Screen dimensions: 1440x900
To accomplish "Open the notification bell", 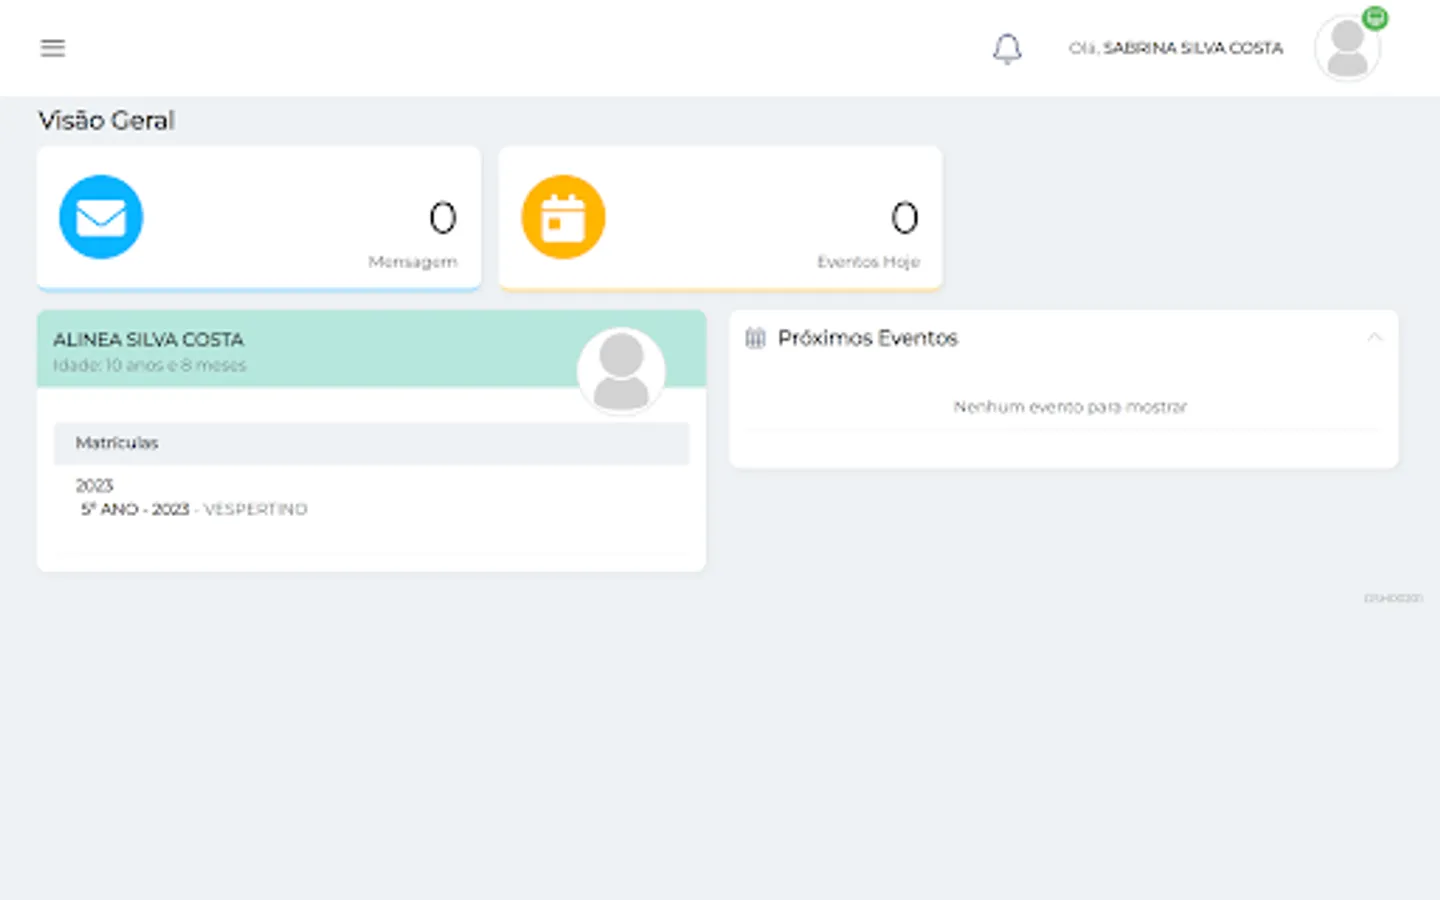I will point(1007,48).
